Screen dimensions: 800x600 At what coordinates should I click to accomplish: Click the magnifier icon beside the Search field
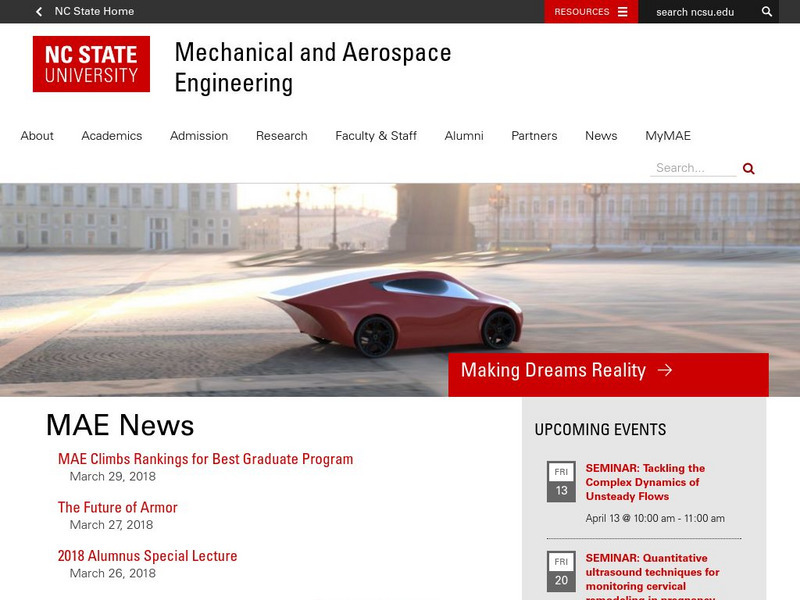click(x=748, y=168)
